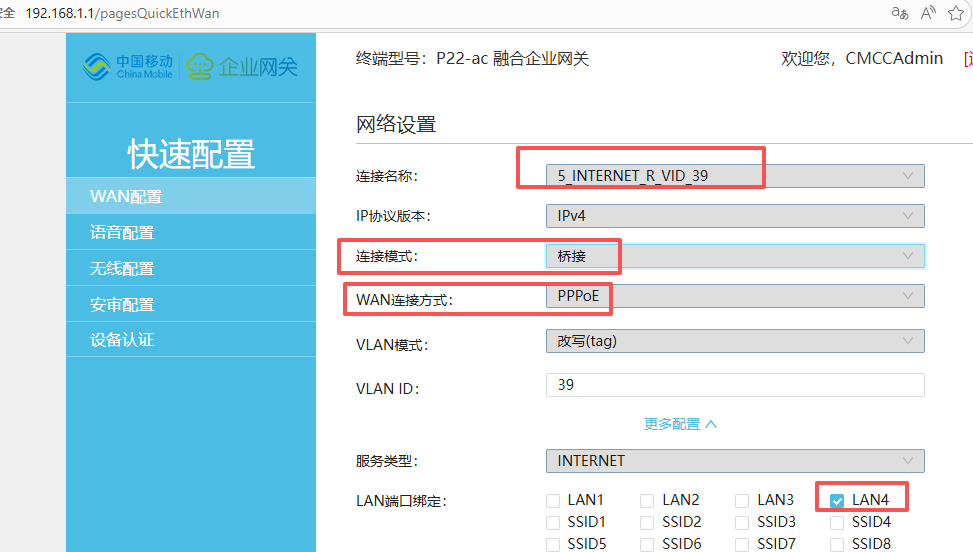Check the LAN2 port binding checkbox

click(x=647, y=501)
